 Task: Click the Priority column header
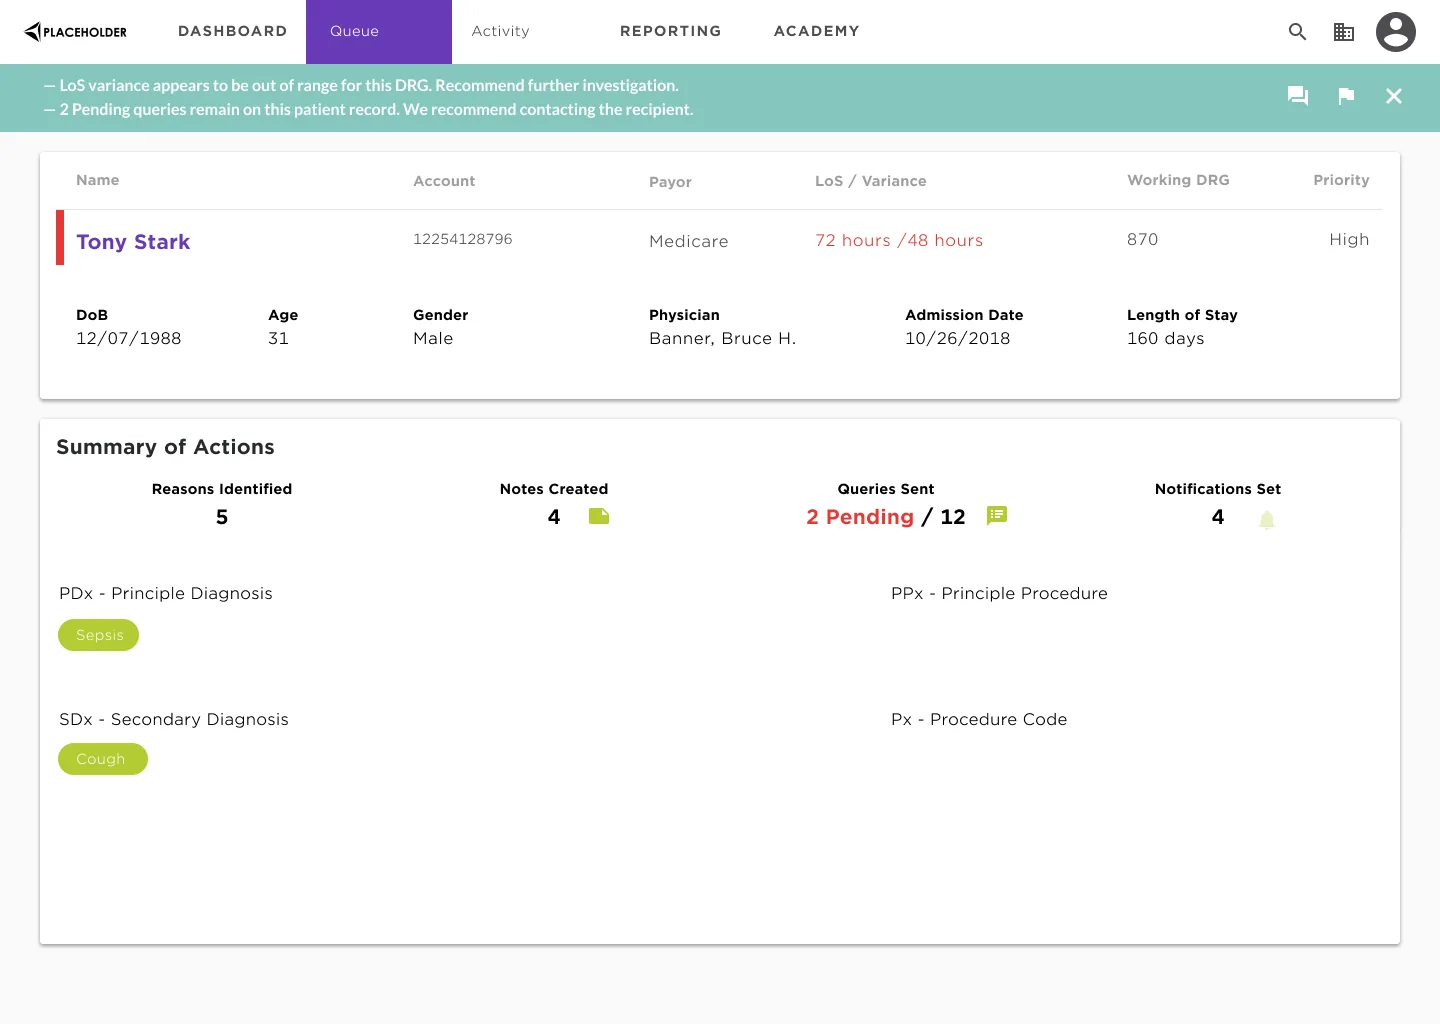[x=1341, y=180]
